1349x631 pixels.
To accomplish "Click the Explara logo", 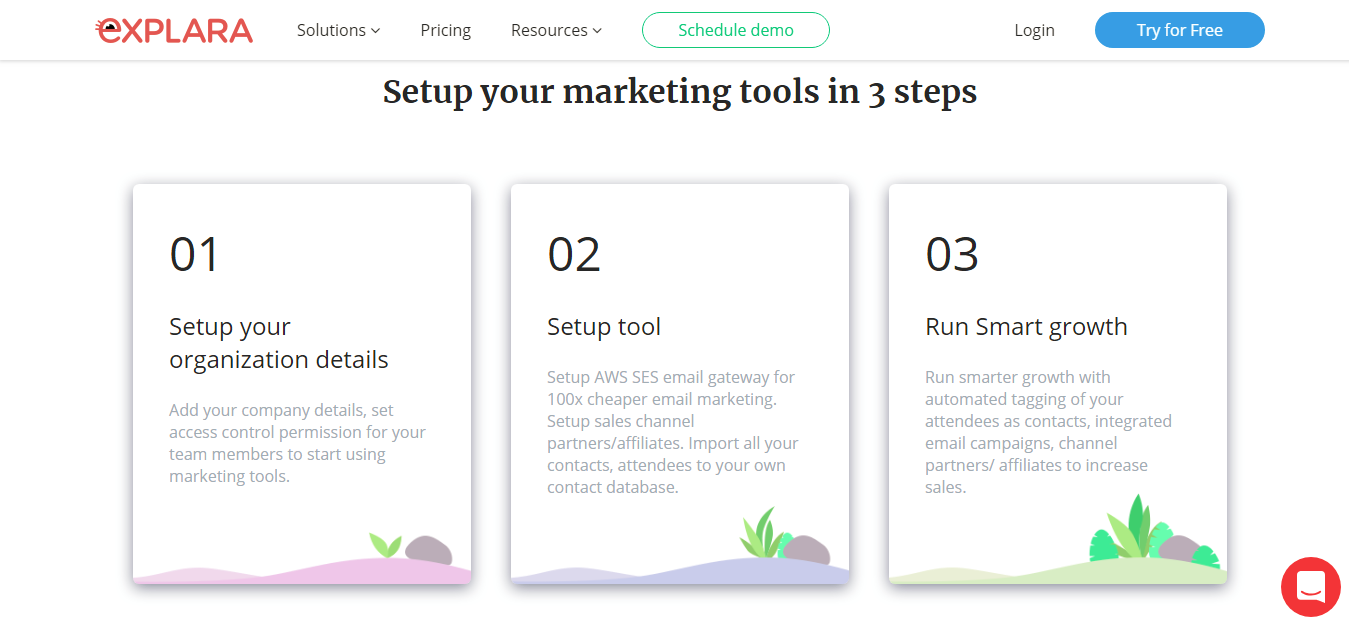I will pos(174,30).
